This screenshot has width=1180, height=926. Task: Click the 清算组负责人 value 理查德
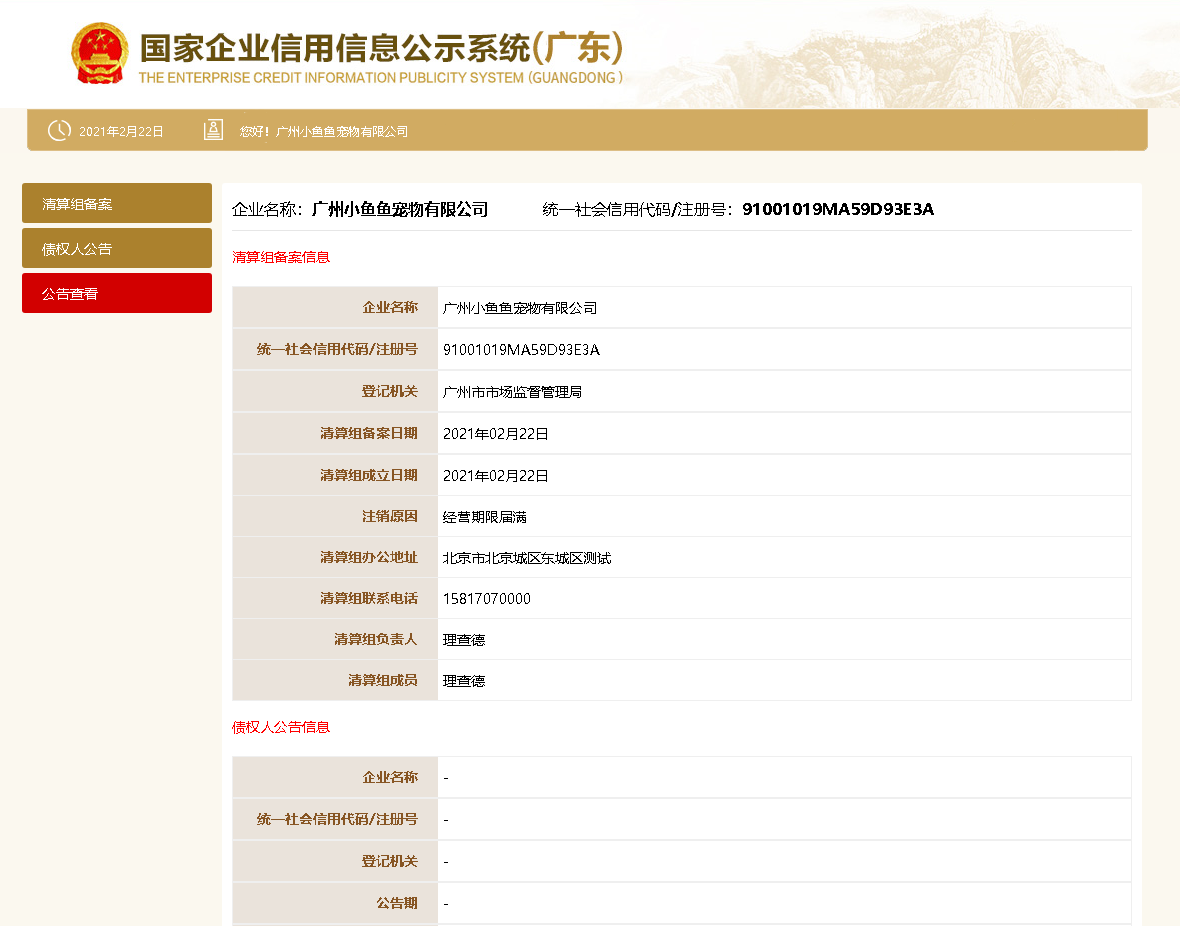[465, 639]
